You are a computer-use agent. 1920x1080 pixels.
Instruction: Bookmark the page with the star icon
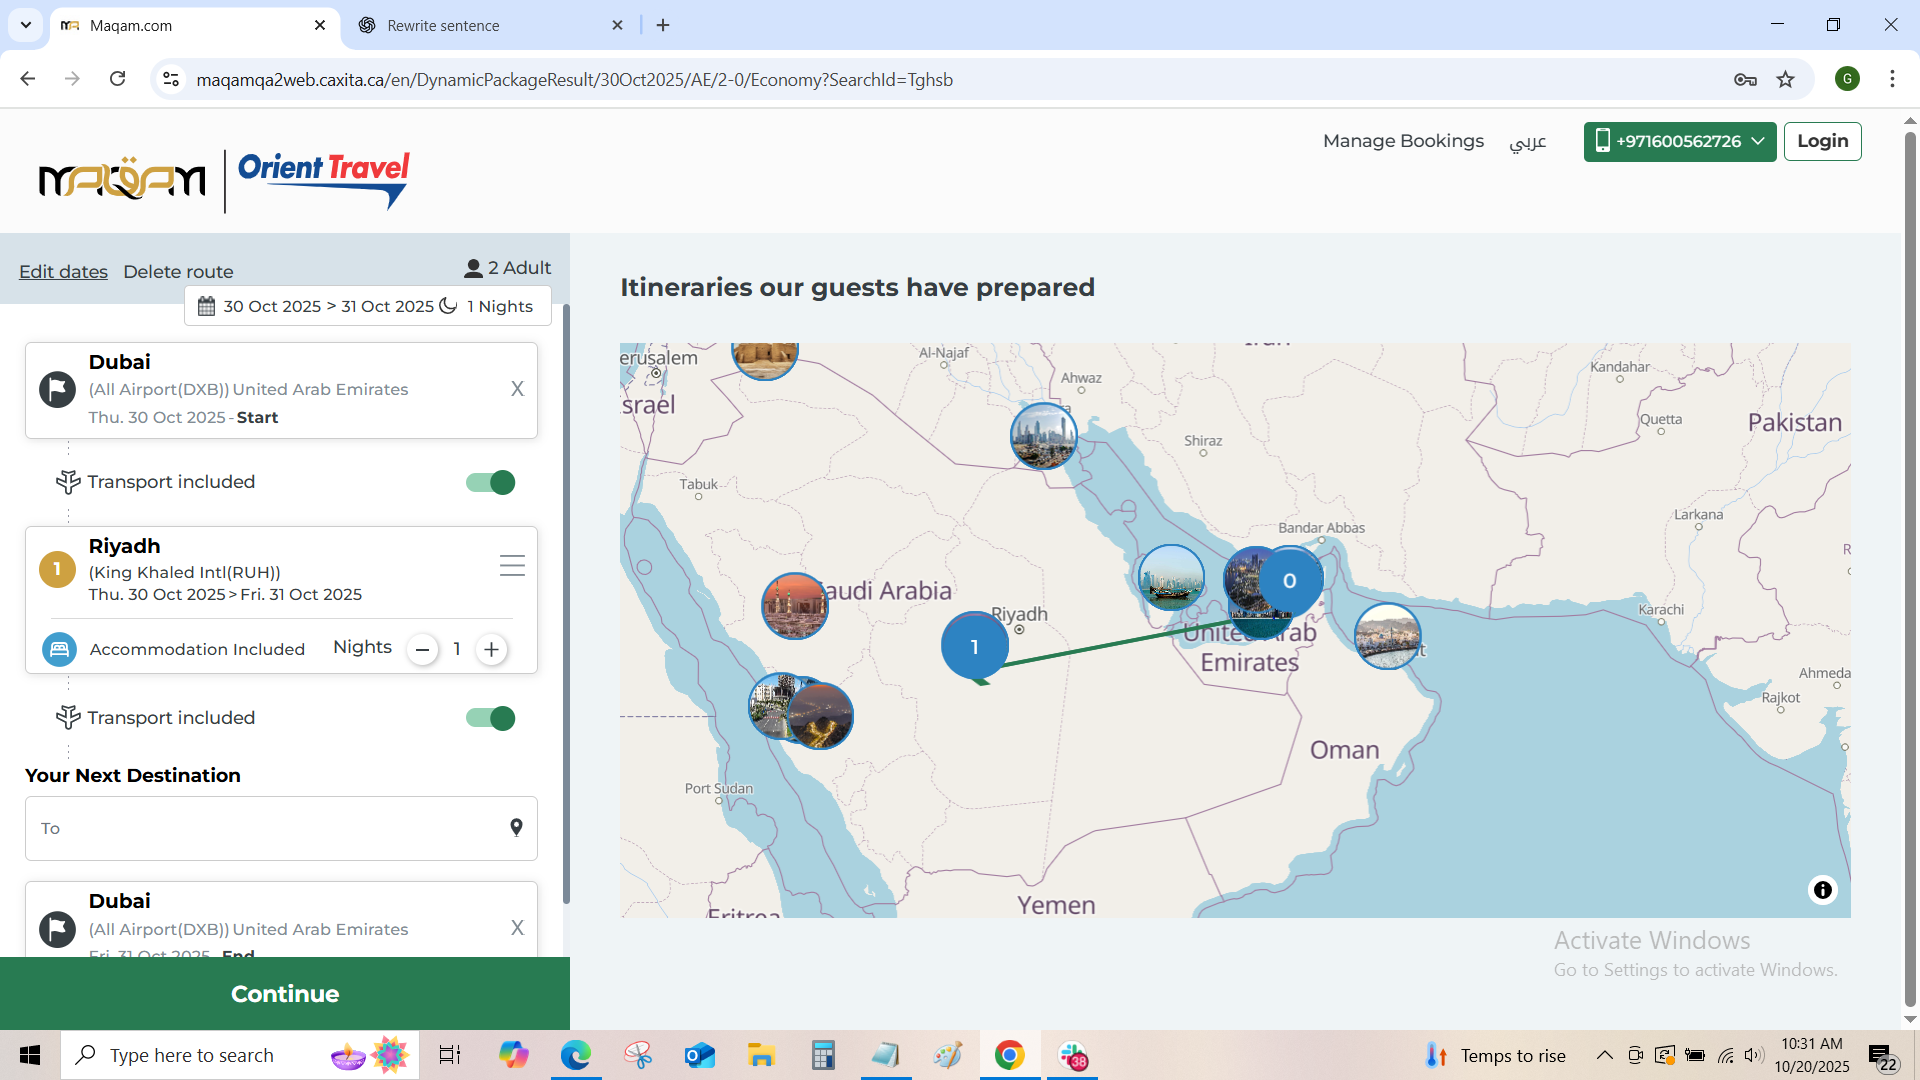click(x=1785, y=79)
